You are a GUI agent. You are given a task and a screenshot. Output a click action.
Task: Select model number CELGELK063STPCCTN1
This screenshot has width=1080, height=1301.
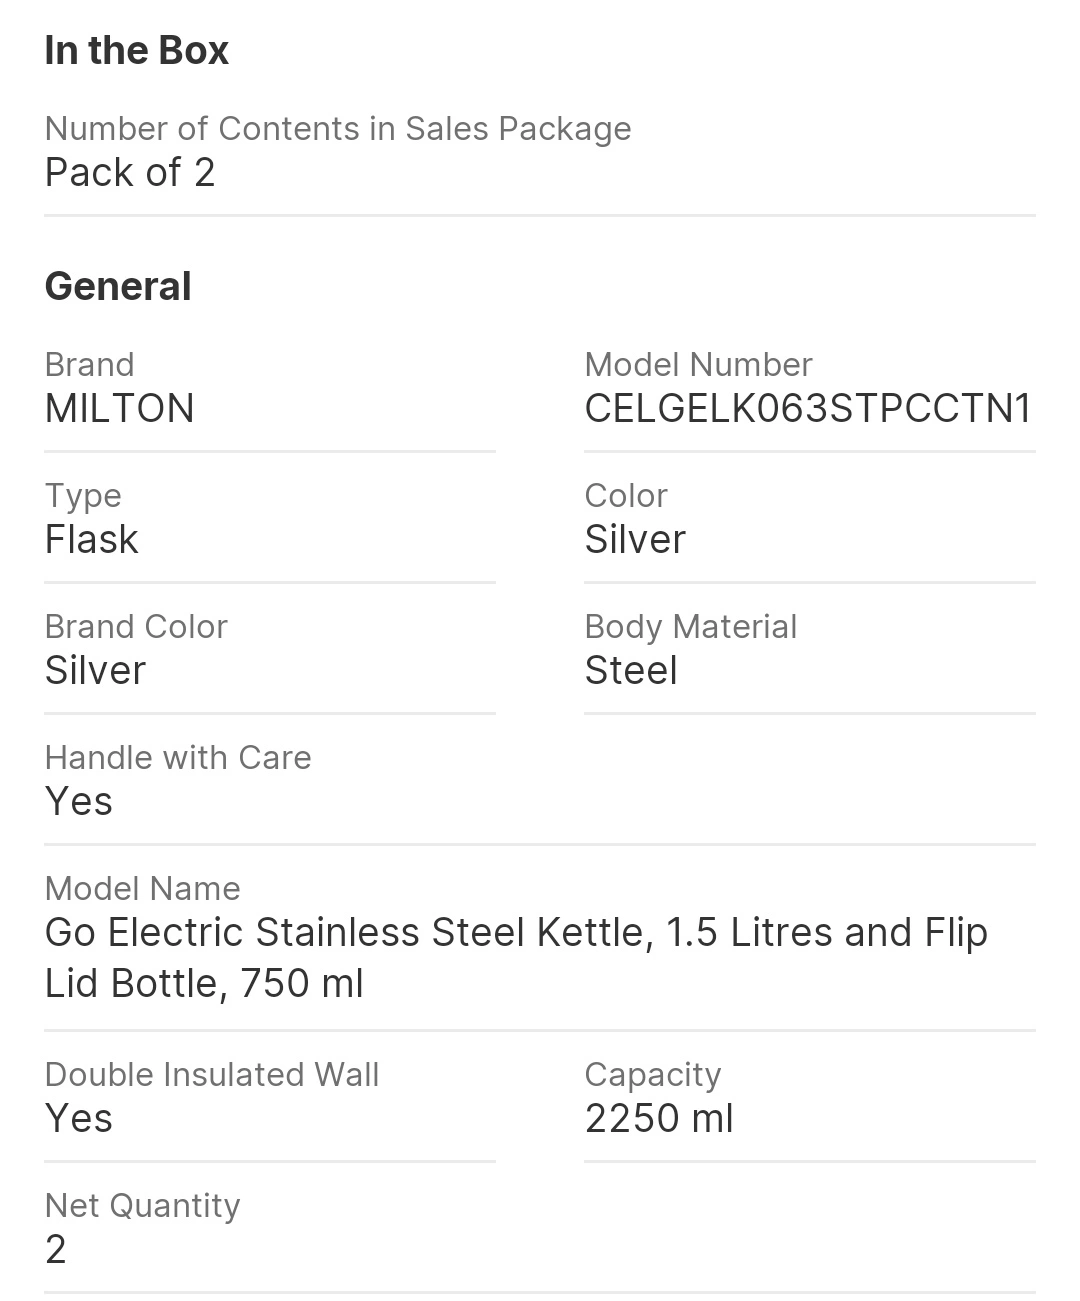pos(808,409)
